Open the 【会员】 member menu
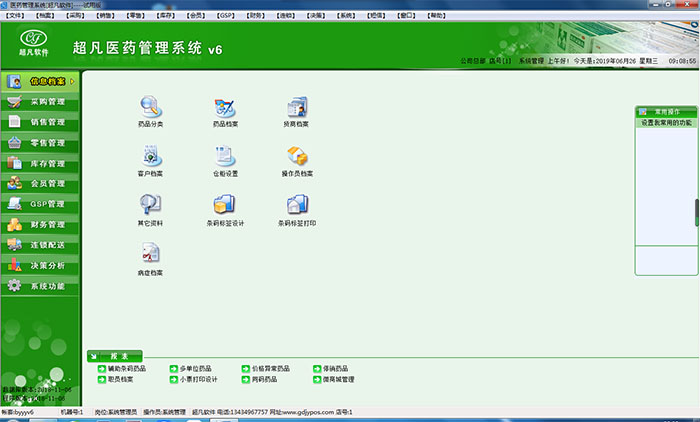 (196, 16)
